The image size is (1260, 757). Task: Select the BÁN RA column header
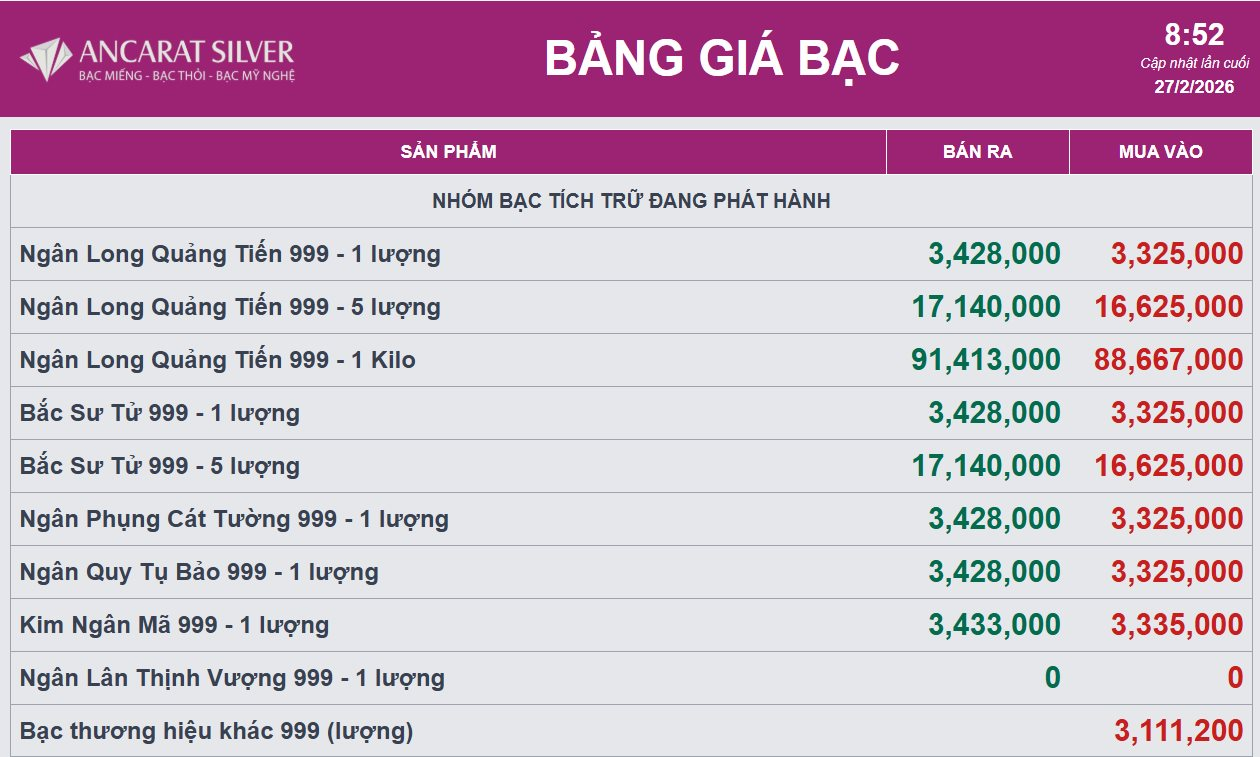(977, 152)
